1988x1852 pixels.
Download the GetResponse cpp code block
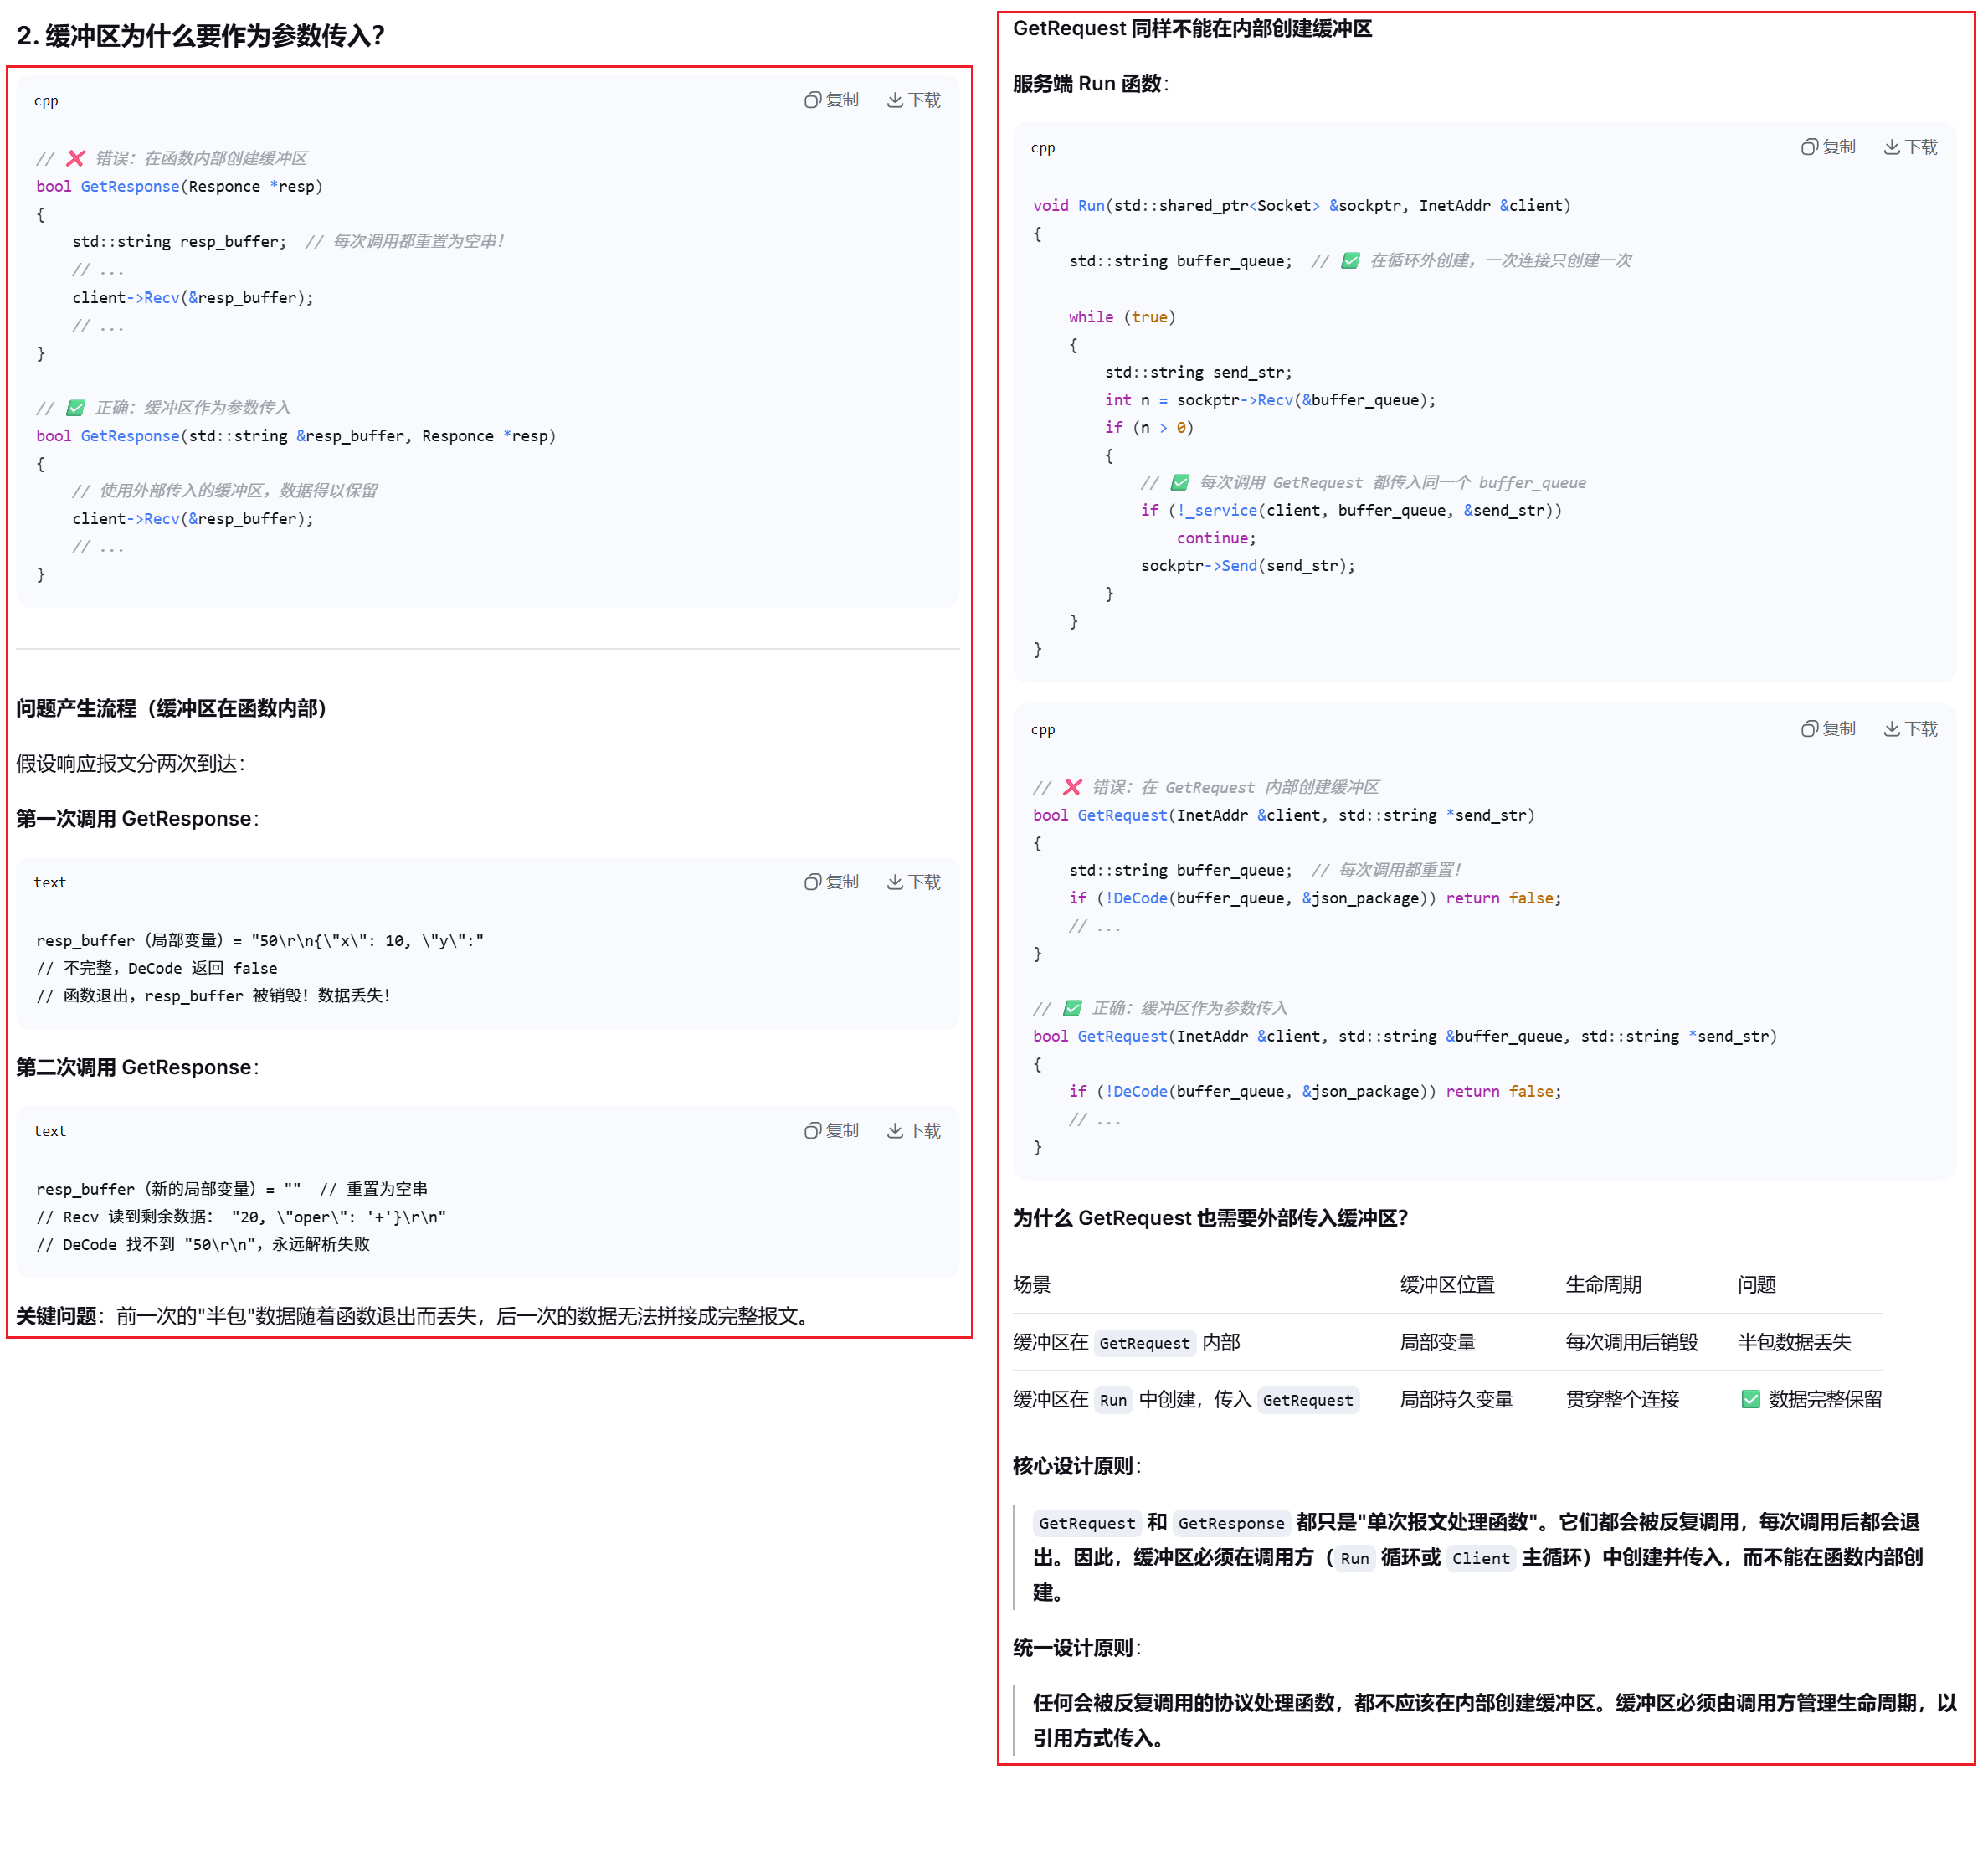click(x=913, y=100)
